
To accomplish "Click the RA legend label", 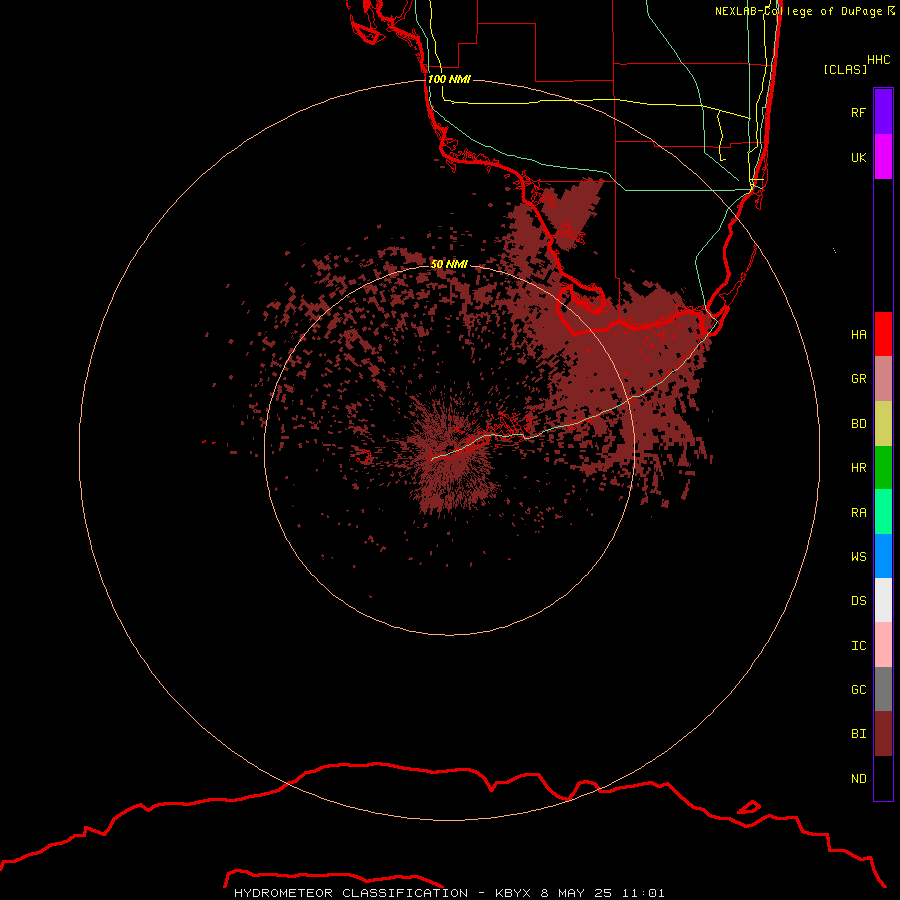I will click(x=858, y=513).
